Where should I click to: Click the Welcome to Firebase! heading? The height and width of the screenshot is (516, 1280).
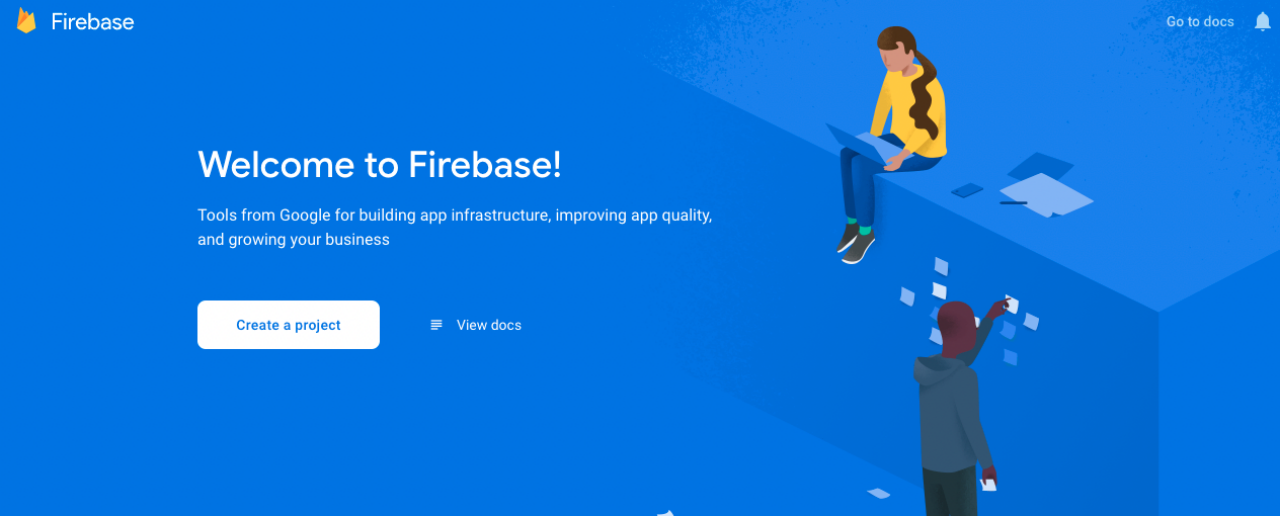click(380, 164)
